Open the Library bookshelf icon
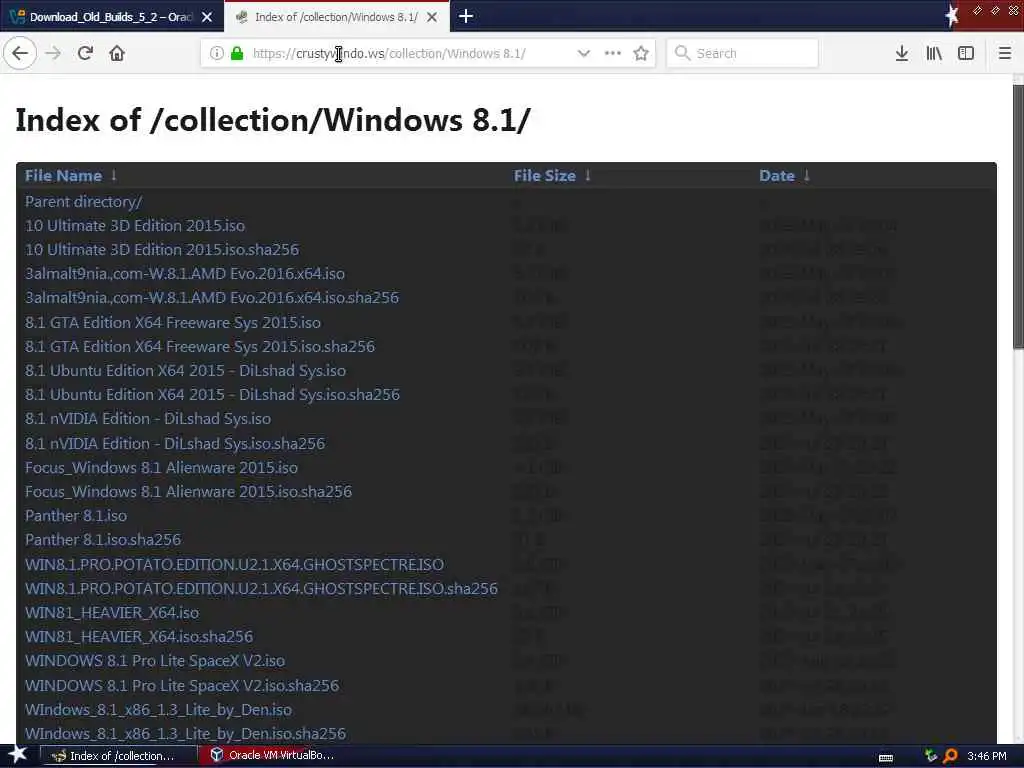Viewport: 1024px width, 768px height. pyautogui.click(x=934, y=53)
